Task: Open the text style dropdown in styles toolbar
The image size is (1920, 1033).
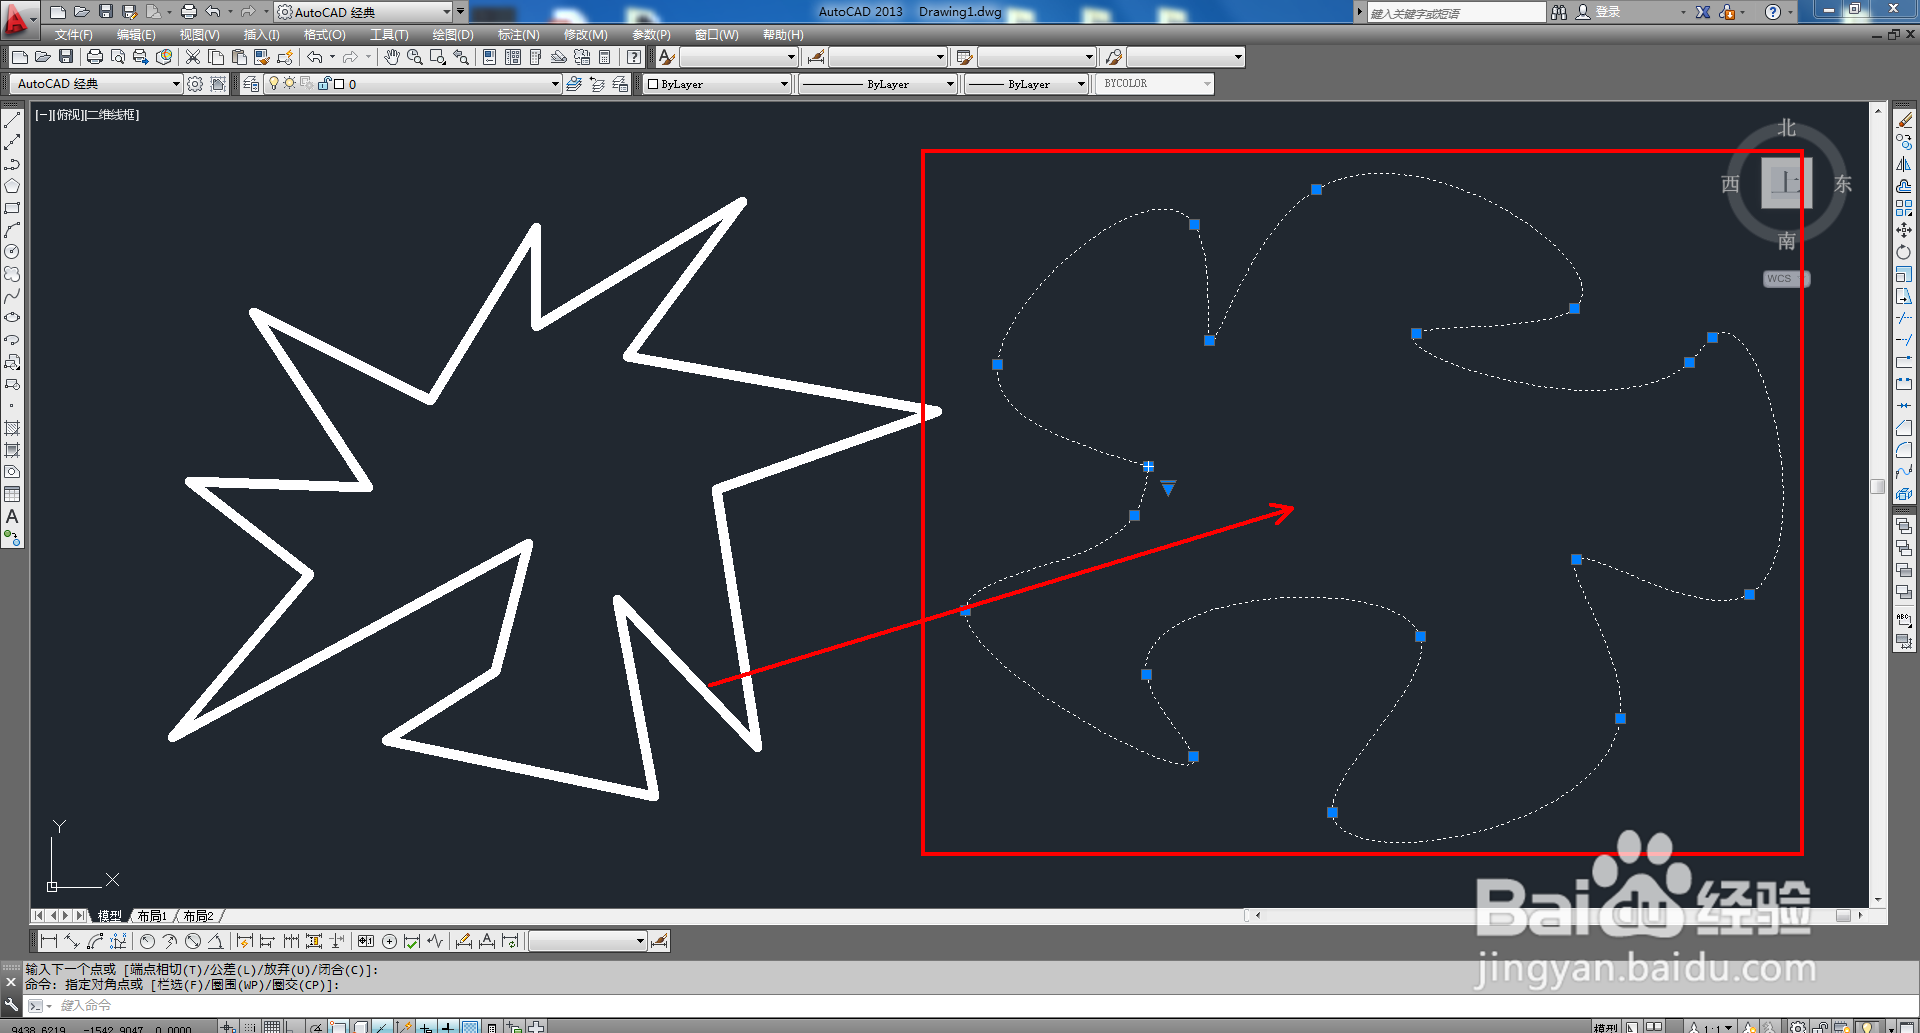Action: (x=739, y=57)
